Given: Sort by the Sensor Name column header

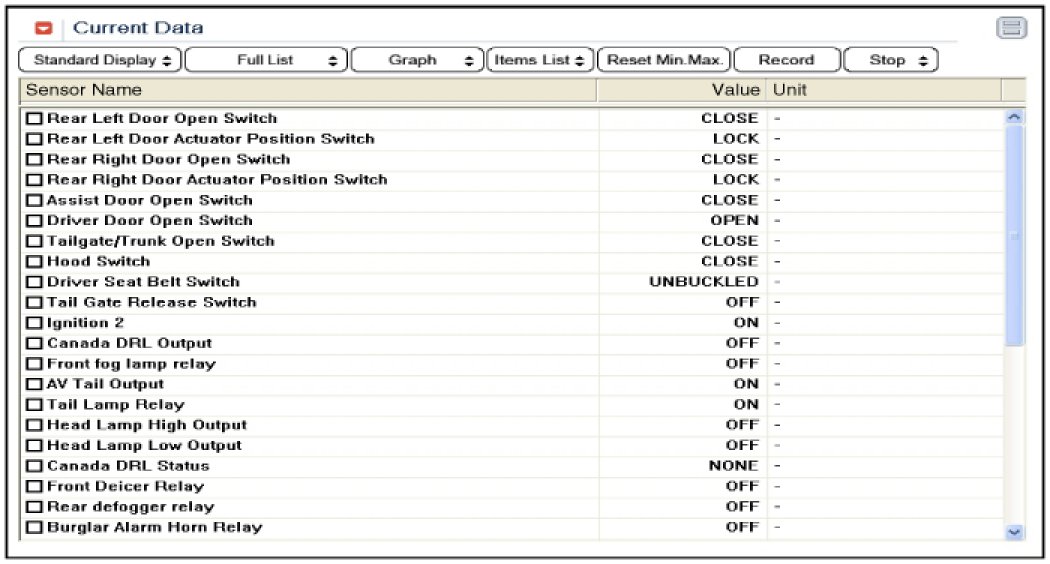Looking at the screenshot, I should 308,90.
